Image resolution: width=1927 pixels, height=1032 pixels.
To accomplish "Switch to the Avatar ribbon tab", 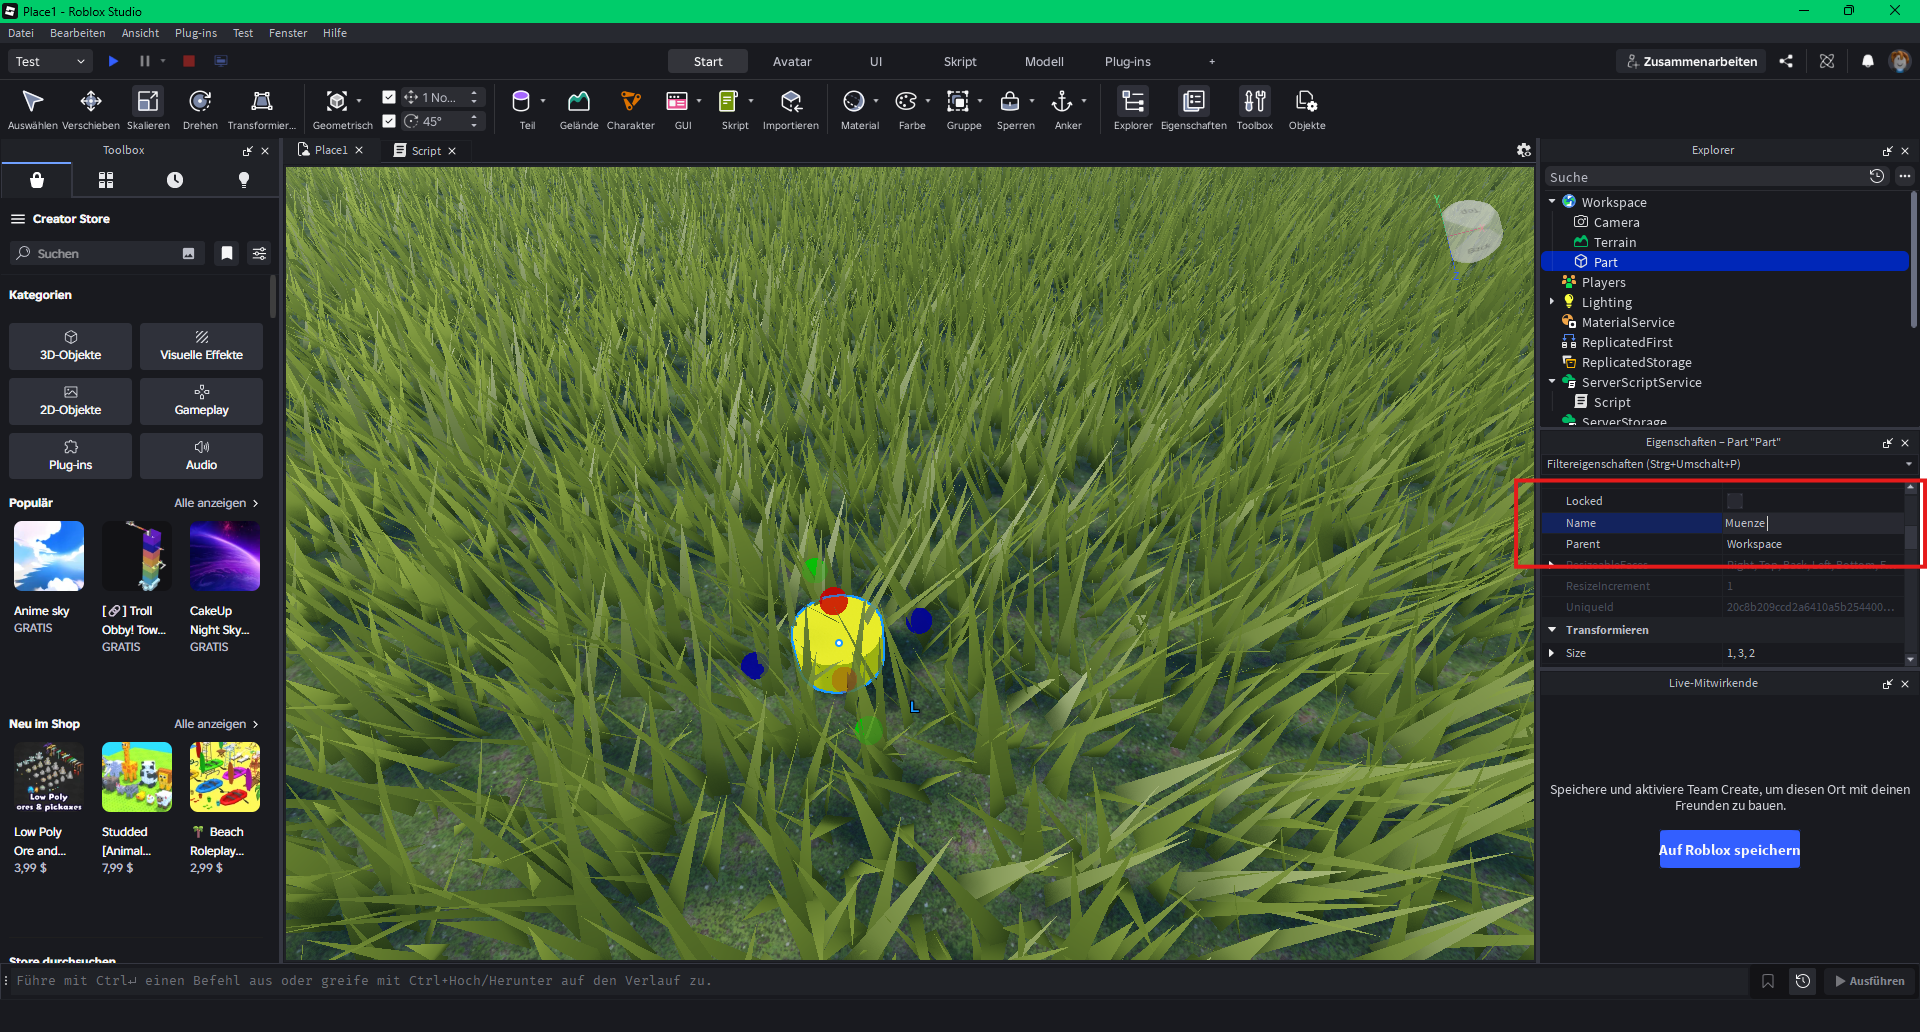I will pyautogui.click(x=792, y=61).
